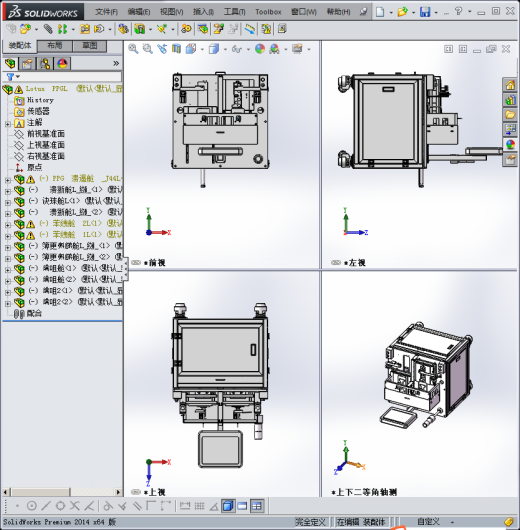Screen dimensions: 520x530
Task: Open SolidWorks Resources home icon in task pane
Action: pyautogui.click(x=510, y=85)
